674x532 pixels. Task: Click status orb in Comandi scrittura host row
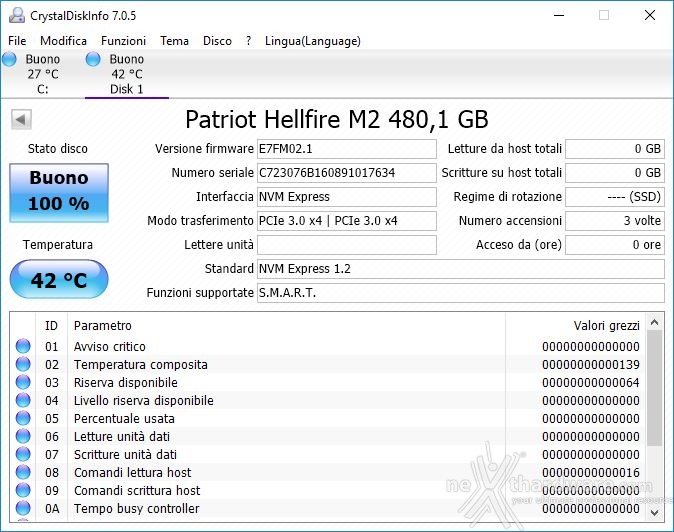click(x=23, y=490)
